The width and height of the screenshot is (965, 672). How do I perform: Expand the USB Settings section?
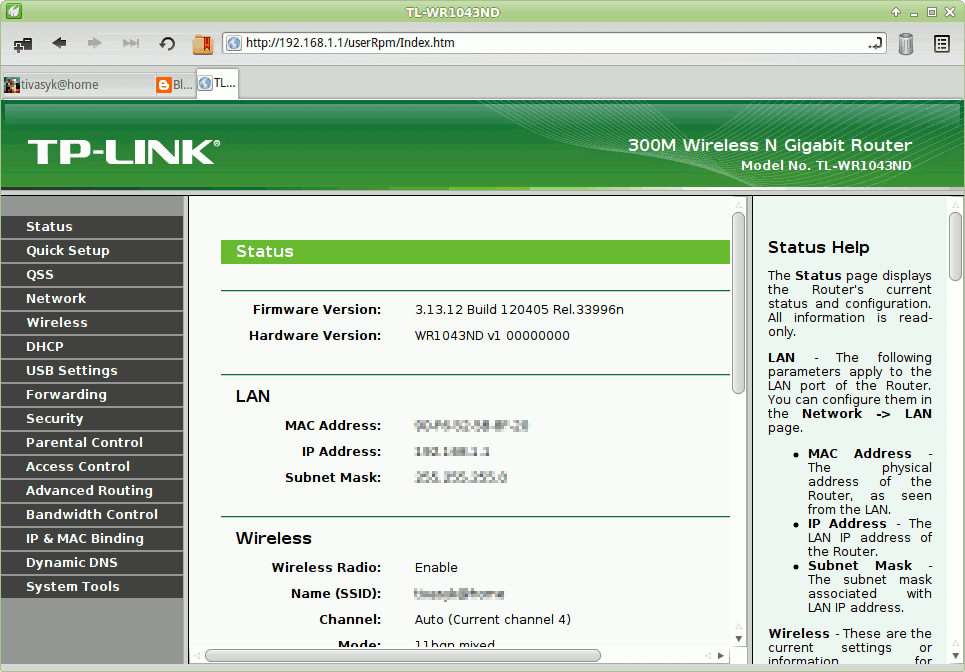[92, 370]
